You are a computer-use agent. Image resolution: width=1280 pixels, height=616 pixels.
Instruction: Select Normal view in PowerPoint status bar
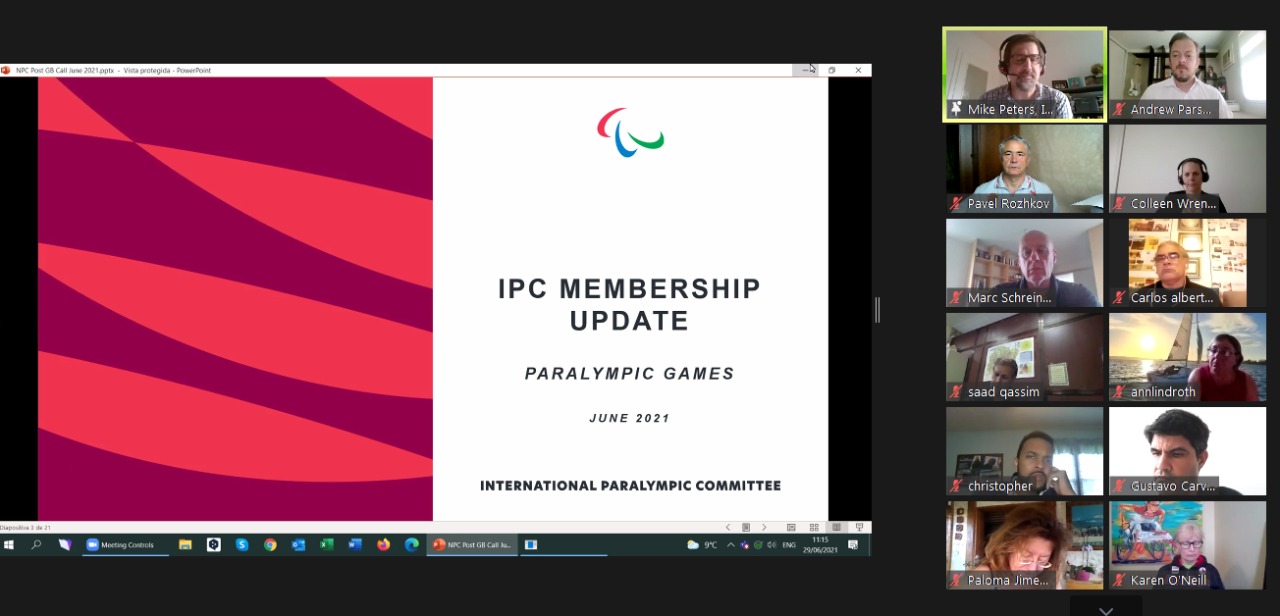791,527
